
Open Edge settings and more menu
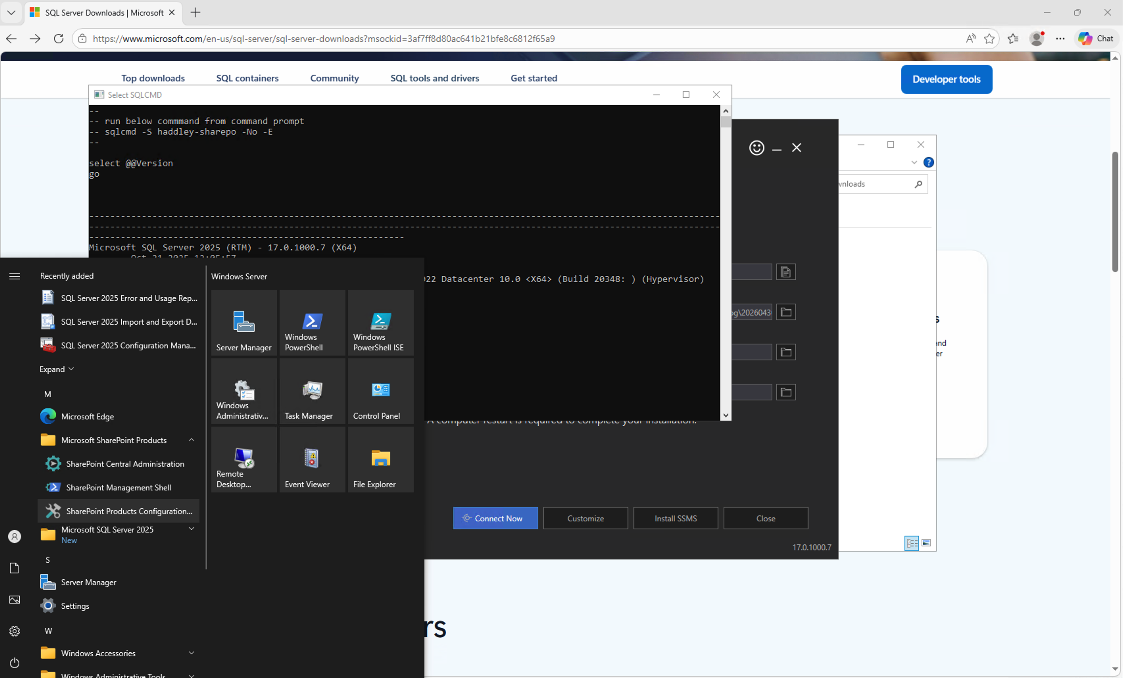point(1060,39)
